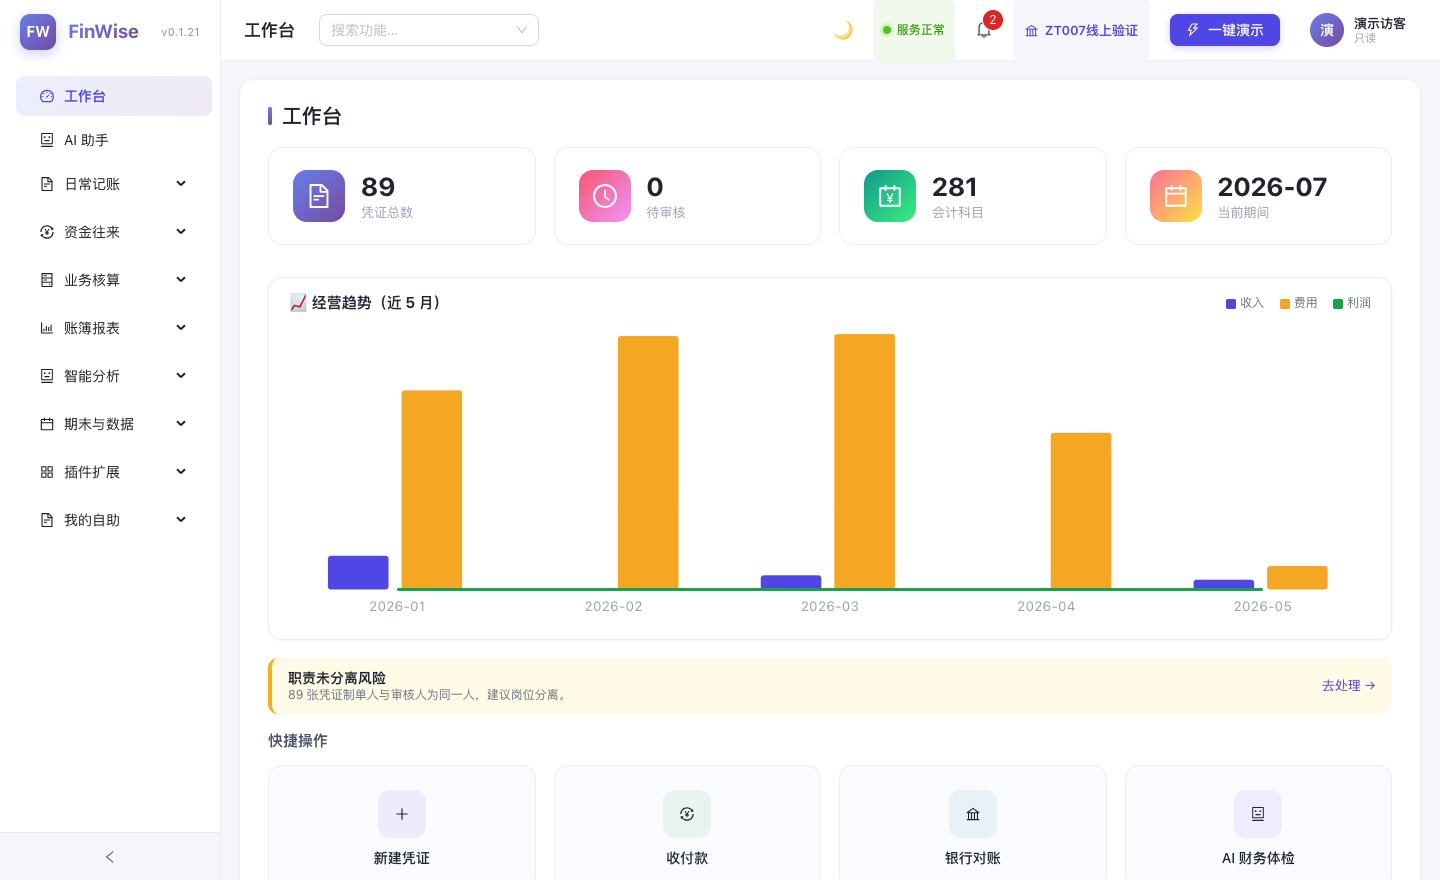This screenshot has width=1440, height=880.
Task: Expand 期末与数据 menu chevron
Action: coord(181,423)
